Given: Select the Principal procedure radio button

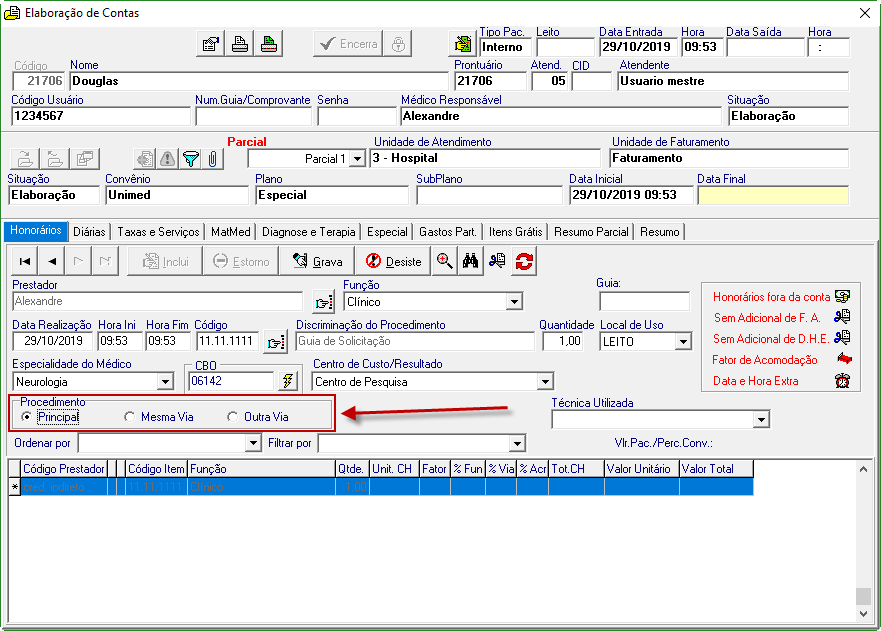Looking at the screenshot, I should pyautogui.click(x=26, y=417).
